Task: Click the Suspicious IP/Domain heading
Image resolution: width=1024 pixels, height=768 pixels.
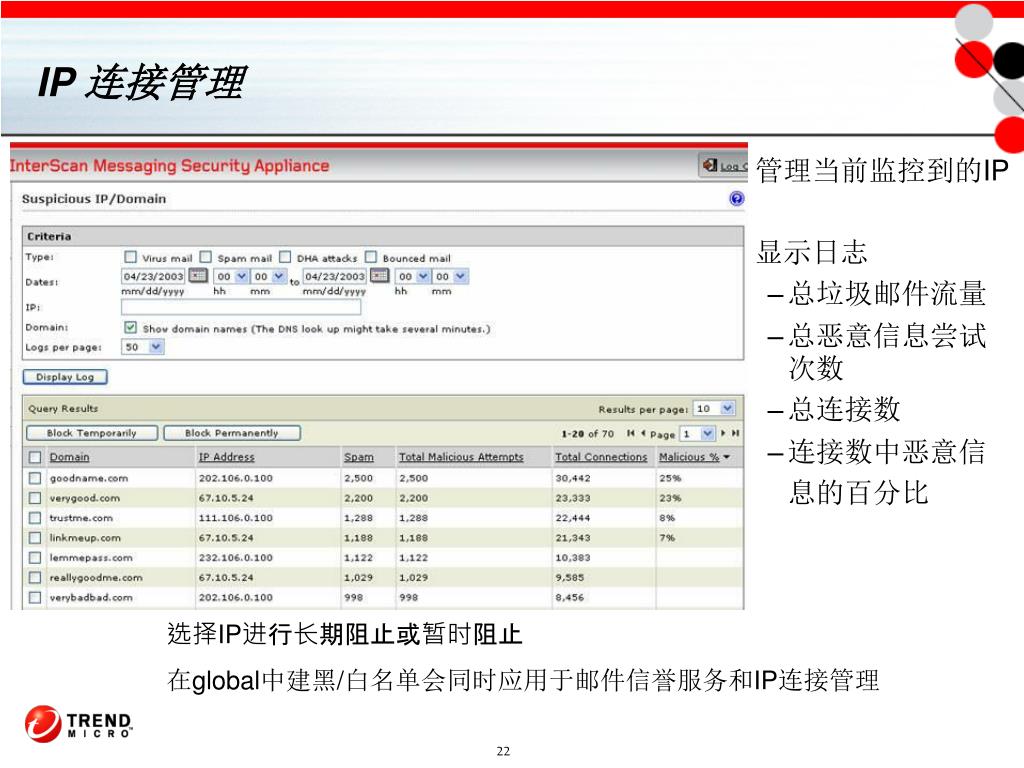Action: [94, 199]
